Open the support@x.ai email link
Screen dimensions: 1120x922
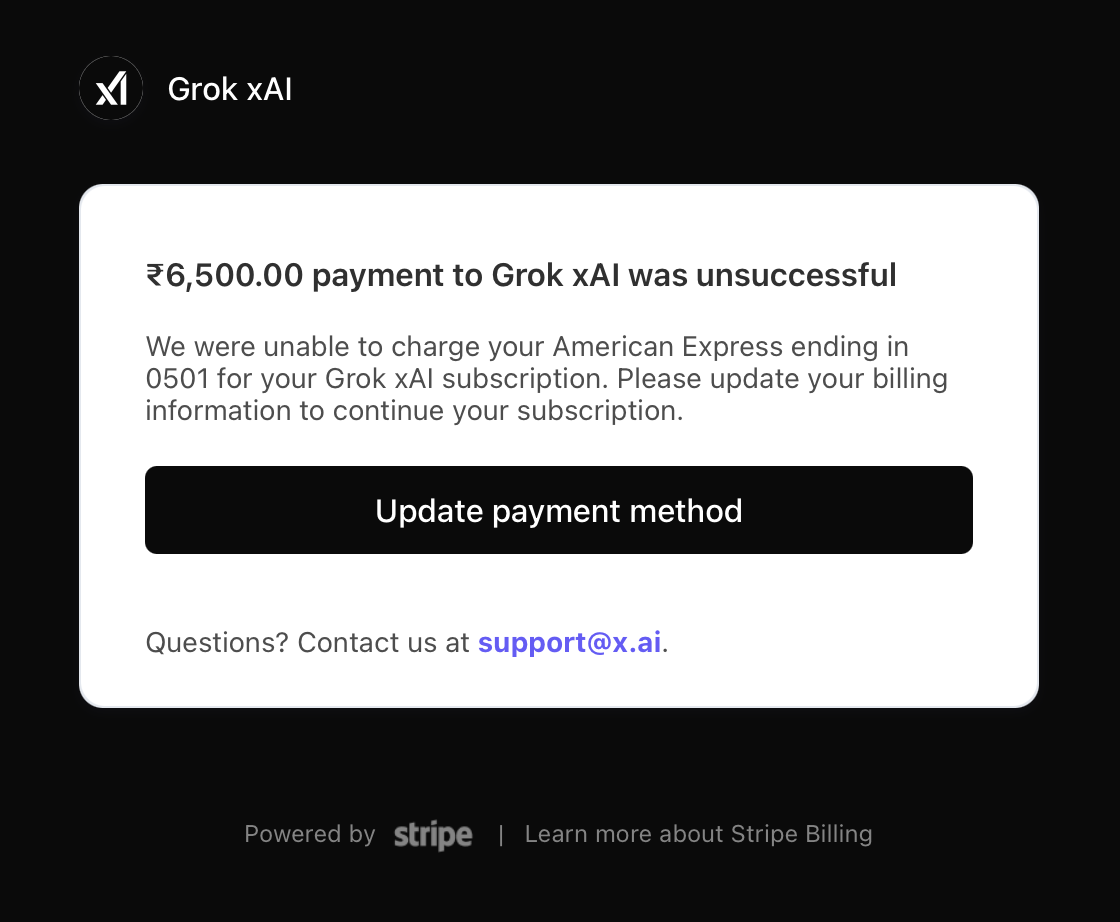(569, 643)
